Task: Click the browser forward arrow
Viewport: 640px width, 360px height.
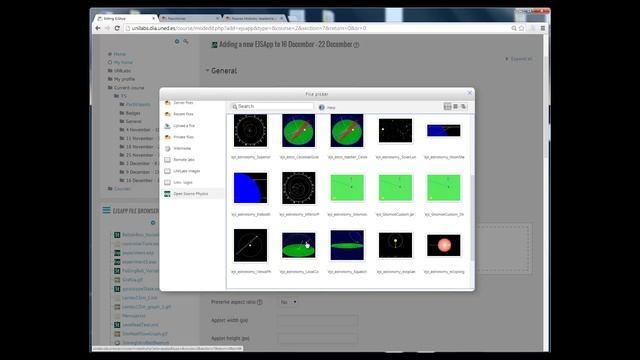Action: click(107, 28)
